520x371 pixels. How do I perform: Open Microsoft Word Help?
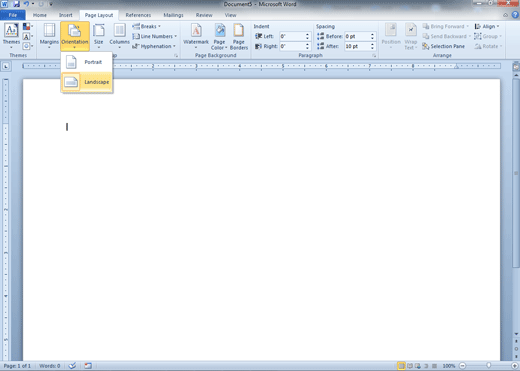[515, 15]
